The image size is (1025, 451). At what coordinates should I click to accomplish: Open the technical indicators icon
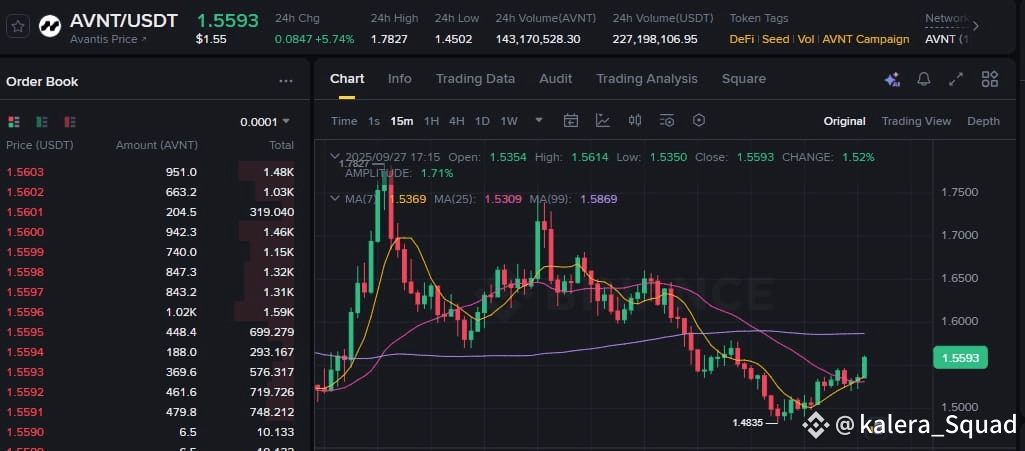tap(667, 120)
